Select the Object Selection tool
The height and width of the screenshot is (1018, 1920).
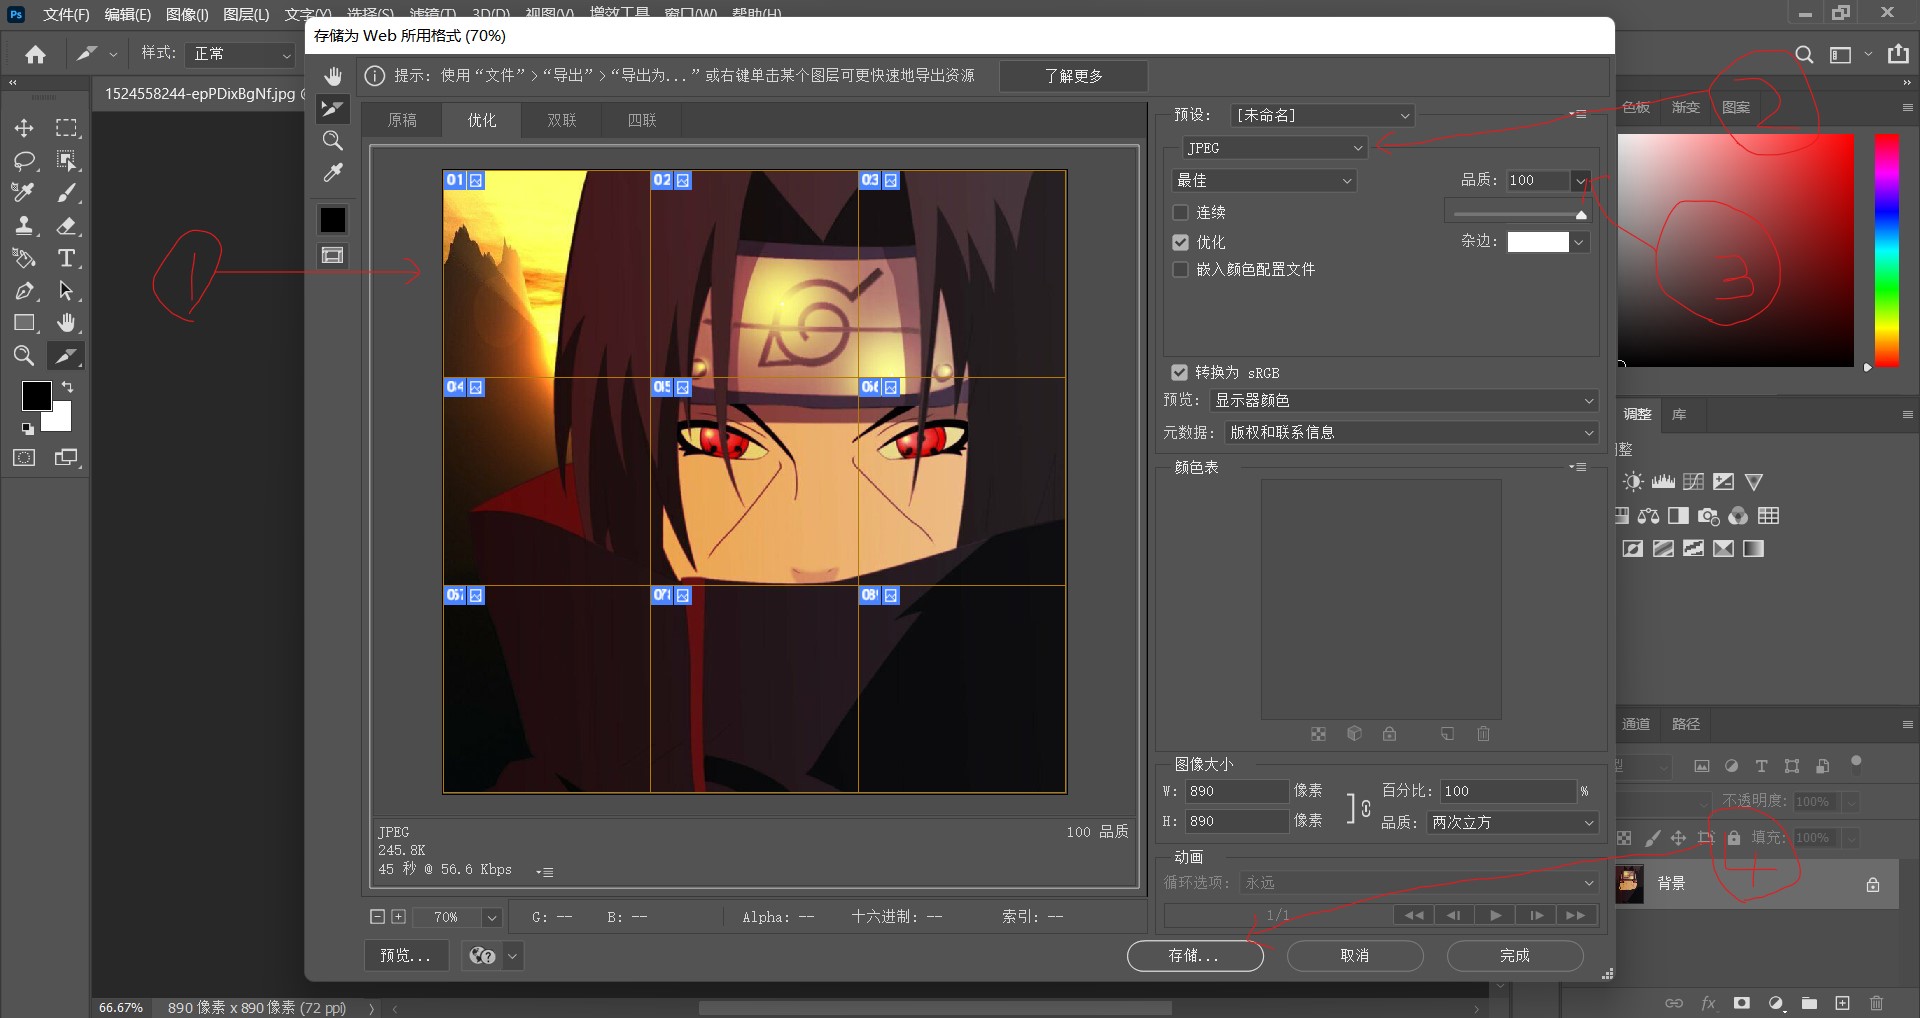(x=67, y=160)
